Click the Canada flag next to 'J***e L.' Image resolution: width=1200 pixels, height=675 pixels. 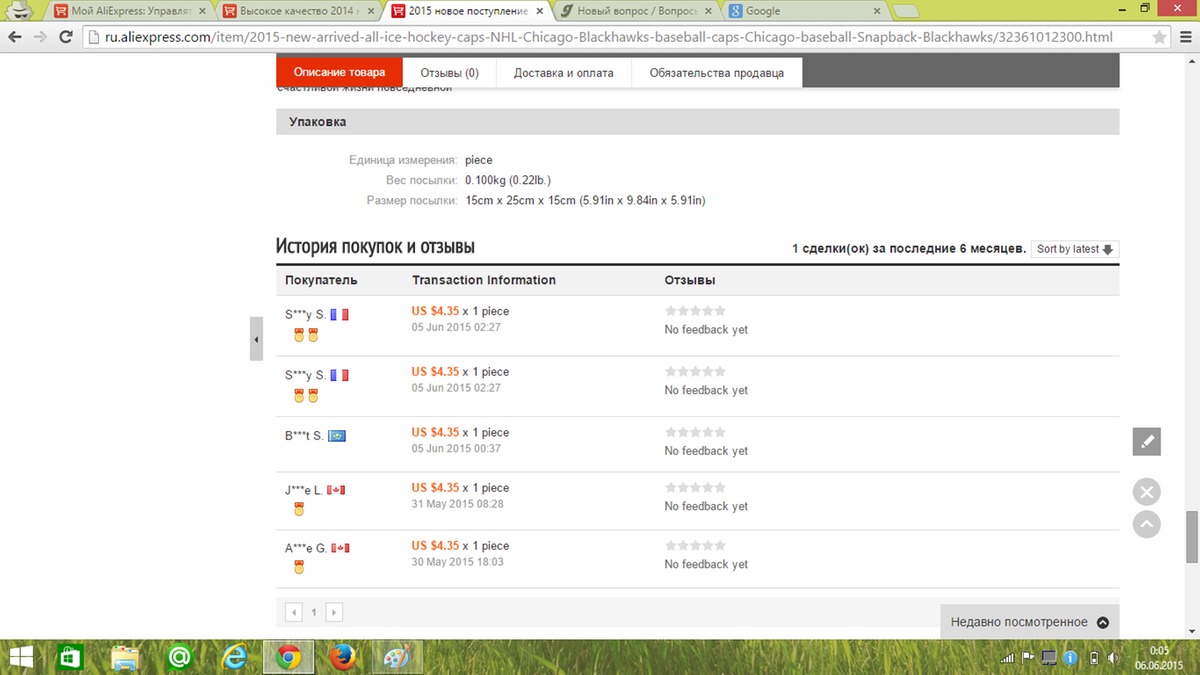coord(335,490)
